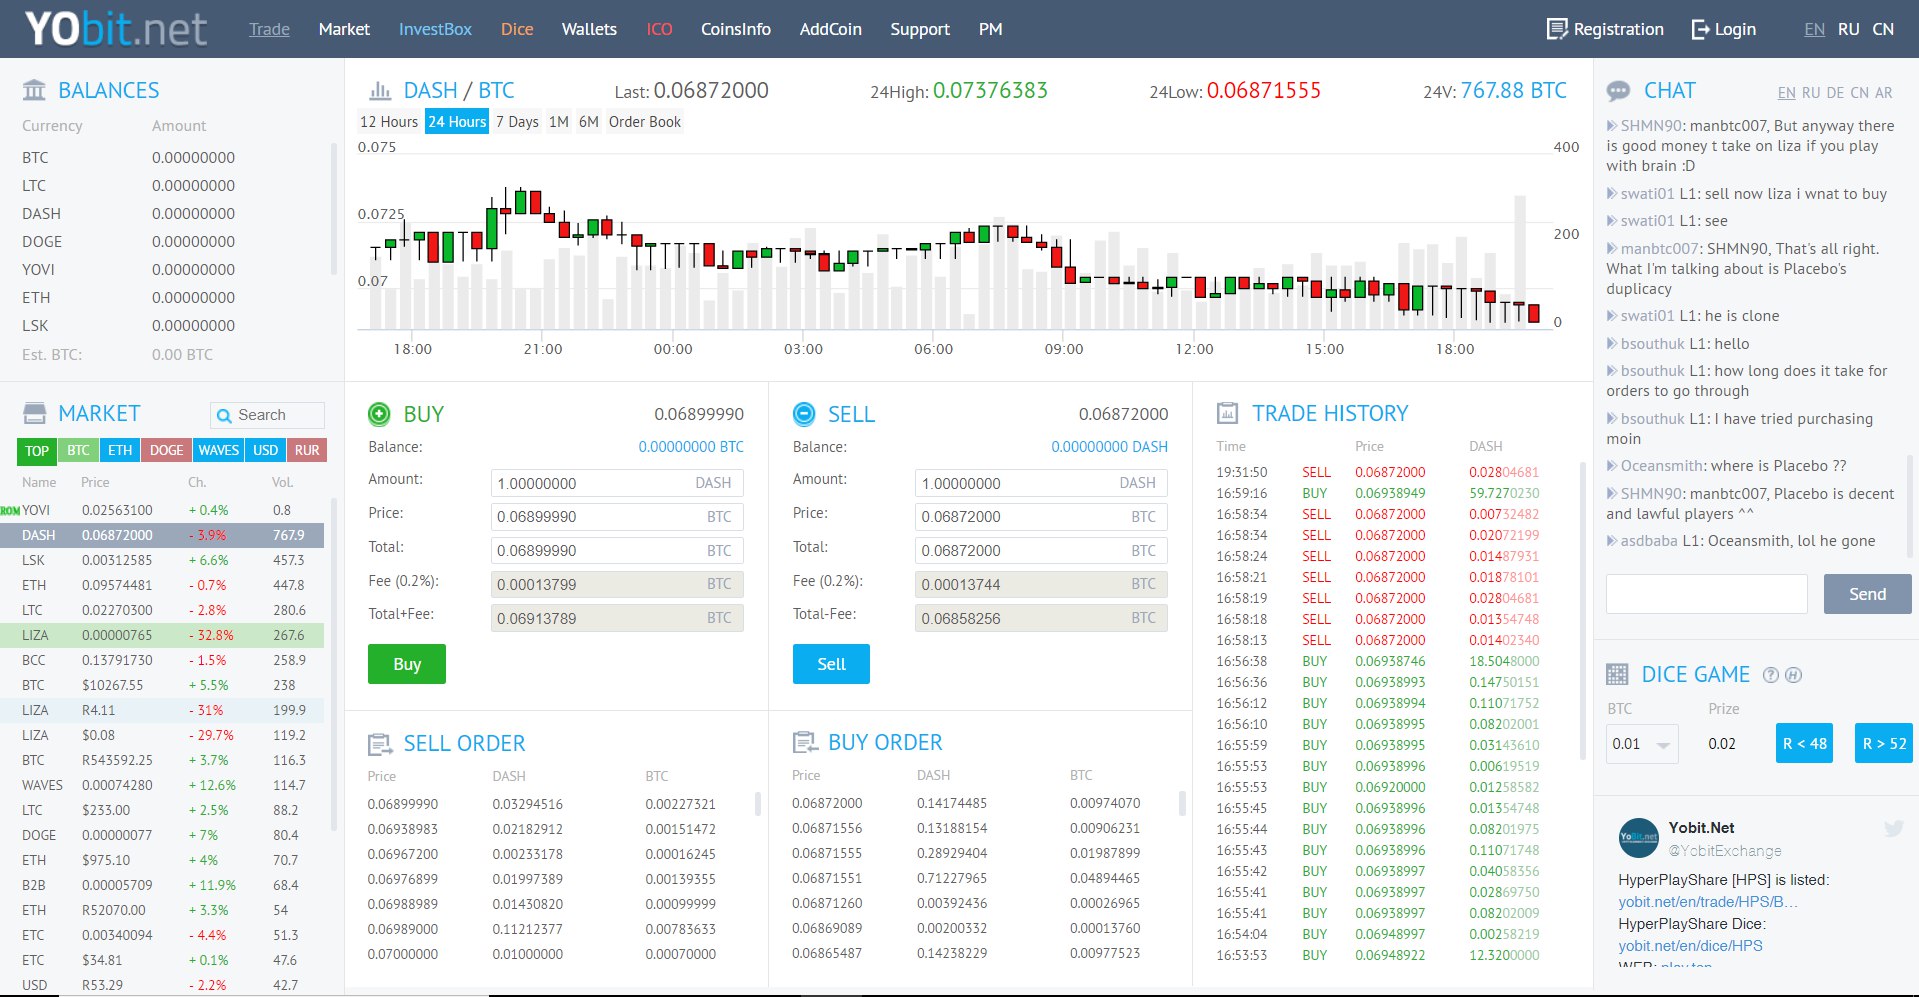The image size is (1919, 997).
Task: Filter market by DOGE pairs
Action: (166, 451)
